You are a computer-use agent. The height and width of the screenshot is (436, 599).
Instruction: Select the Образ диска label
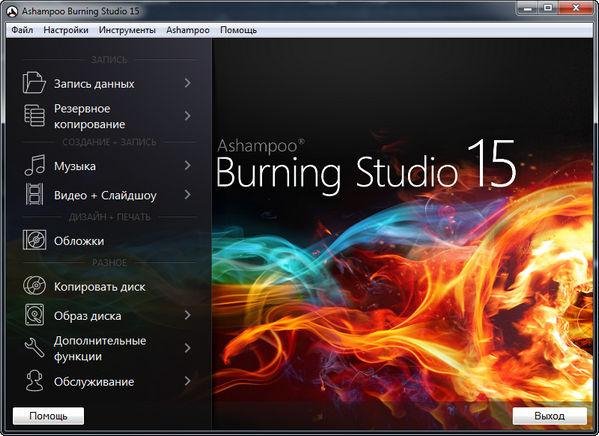tap(87, 316)
